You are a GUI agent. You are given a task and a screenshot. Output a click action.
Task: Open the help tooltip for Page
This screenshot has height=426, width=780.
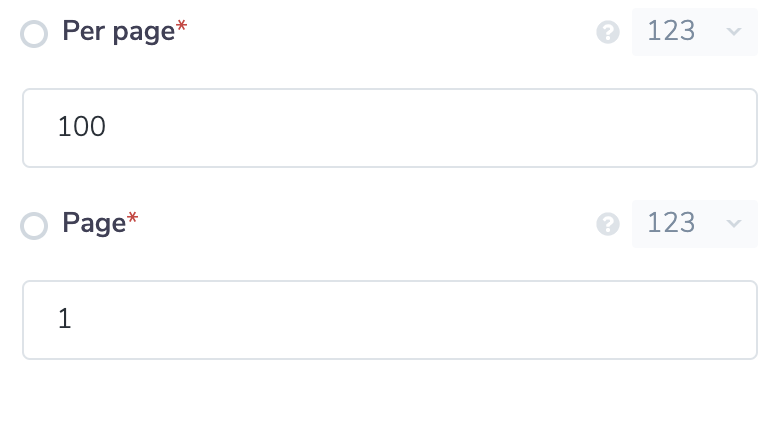608,224
